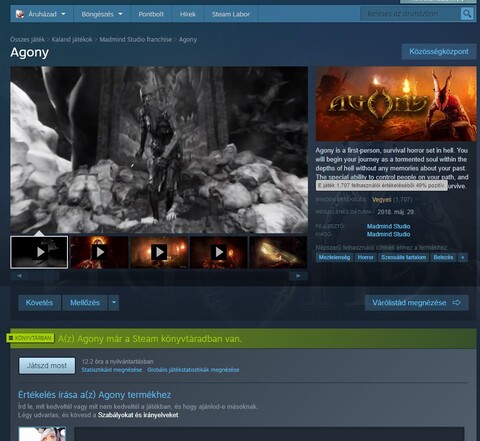Viewport: 480px width, 441px height.
Task: Click the Követés button
Action: (x=39, y=303)
